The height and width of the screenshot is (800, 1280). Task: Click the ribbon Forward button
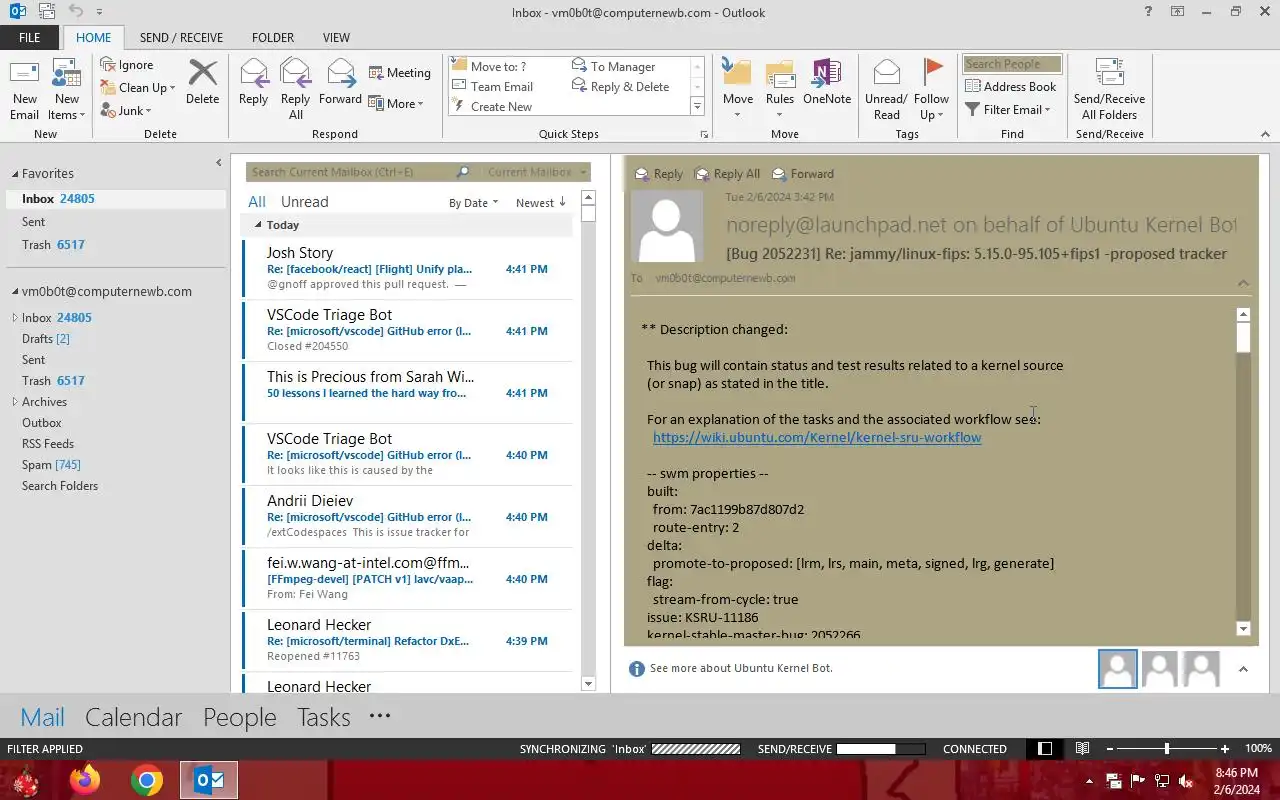click(340, 82)
